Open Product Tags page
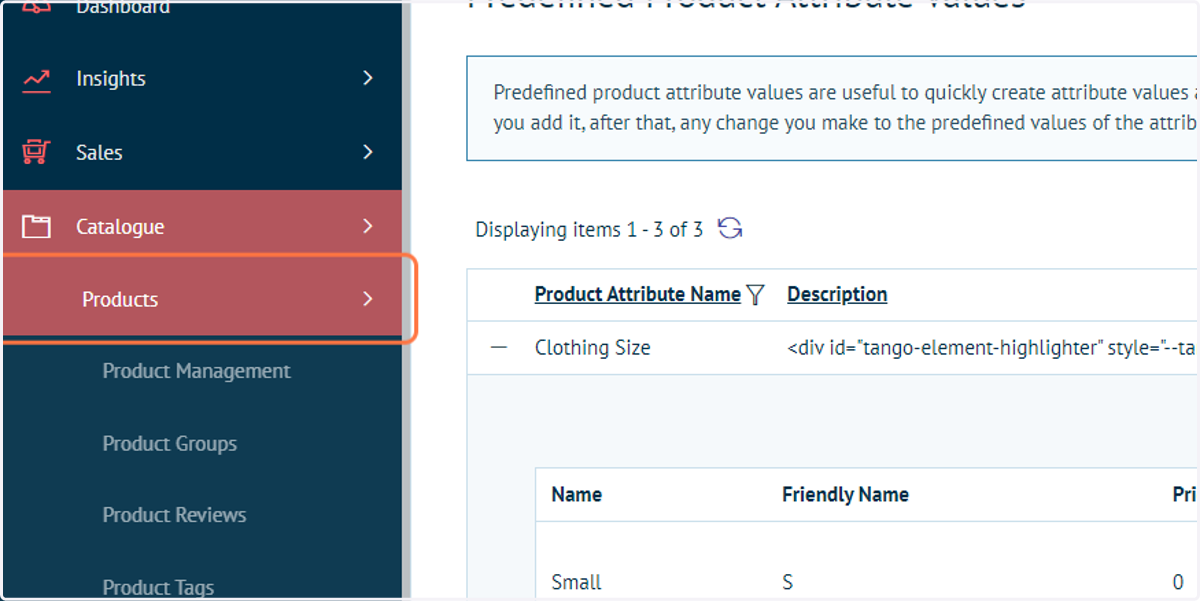1200x601 pixels. tap(158, 588)
